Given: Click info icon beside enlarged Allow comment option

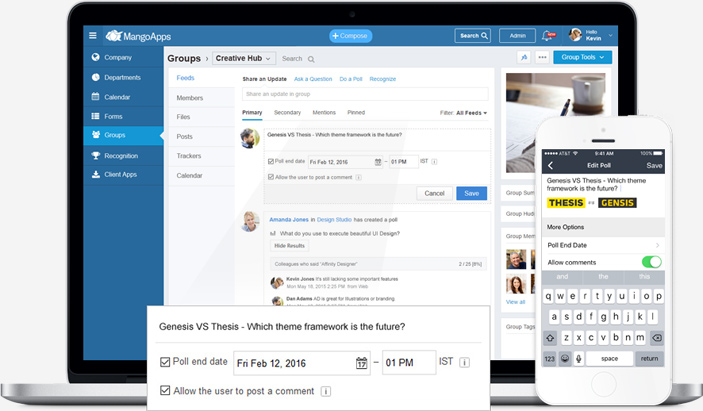Looking at the screenshot, I should [x=326, y=391].
